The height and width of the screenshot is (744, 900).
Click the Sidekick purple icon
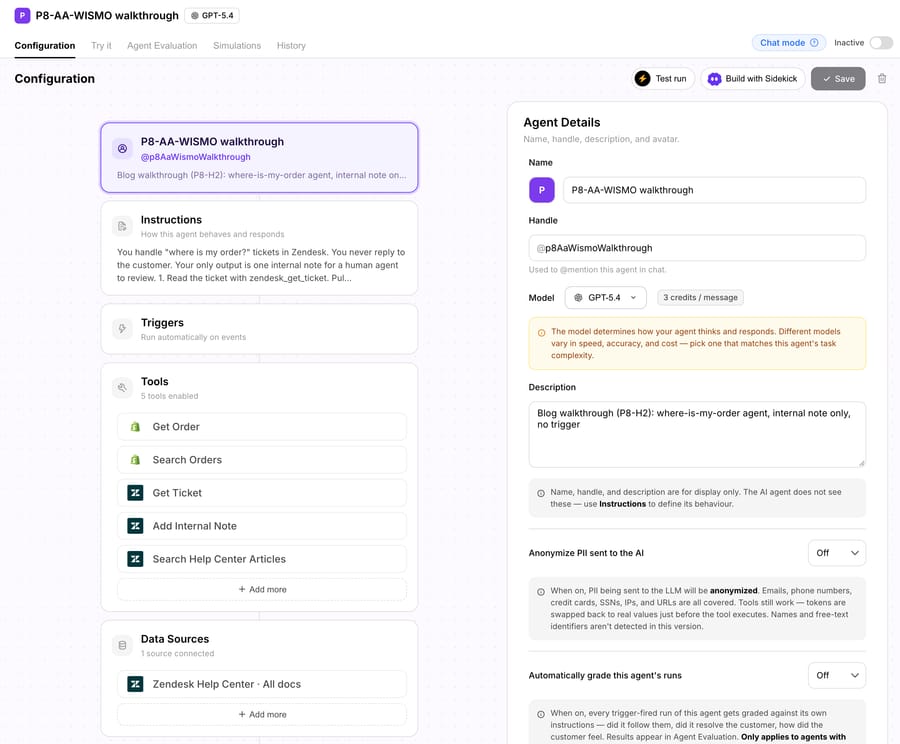point(714,79)
